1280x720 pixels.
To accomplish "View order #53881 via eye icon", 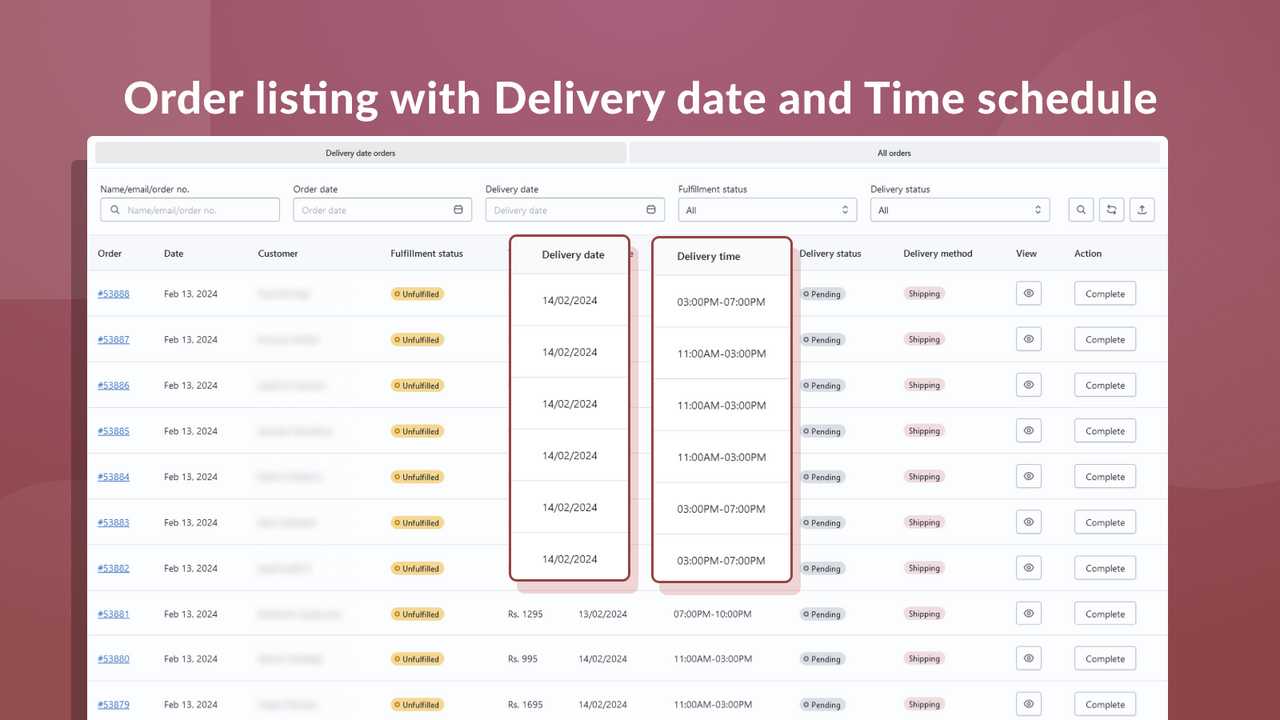I will tap(1028, 614).
